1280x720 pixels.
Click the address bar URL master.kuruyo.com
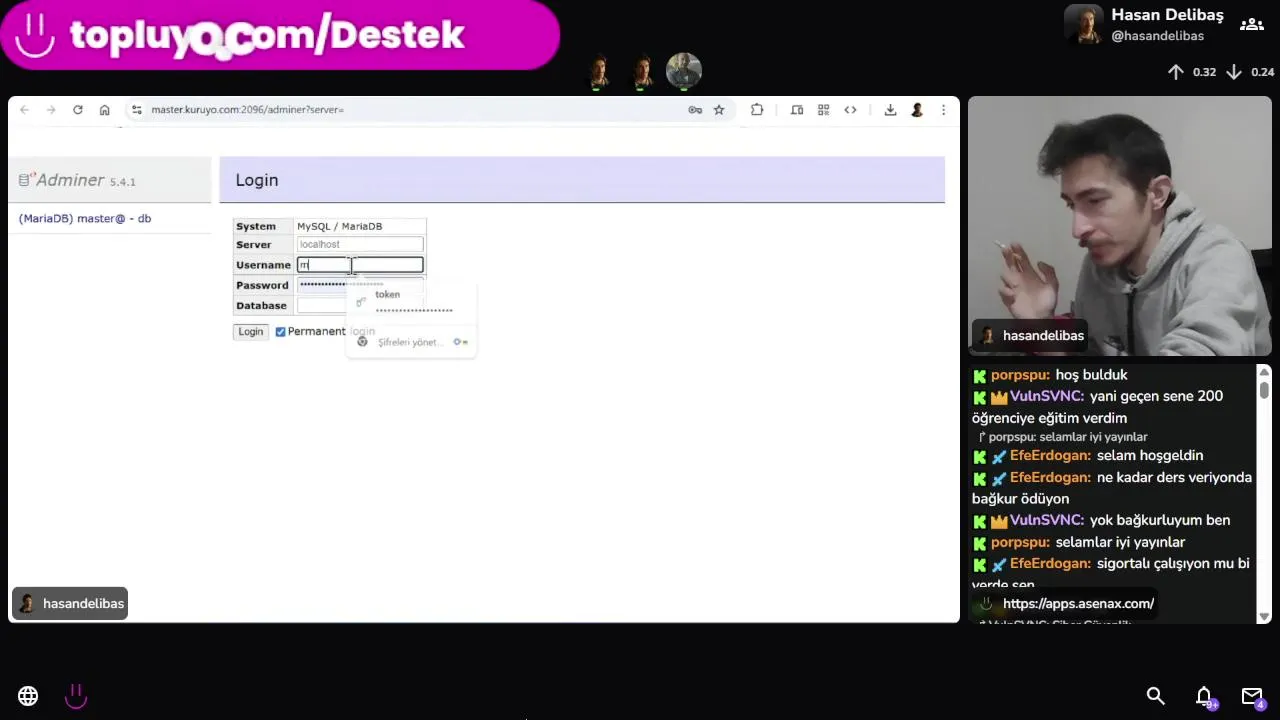coord(247,110)
